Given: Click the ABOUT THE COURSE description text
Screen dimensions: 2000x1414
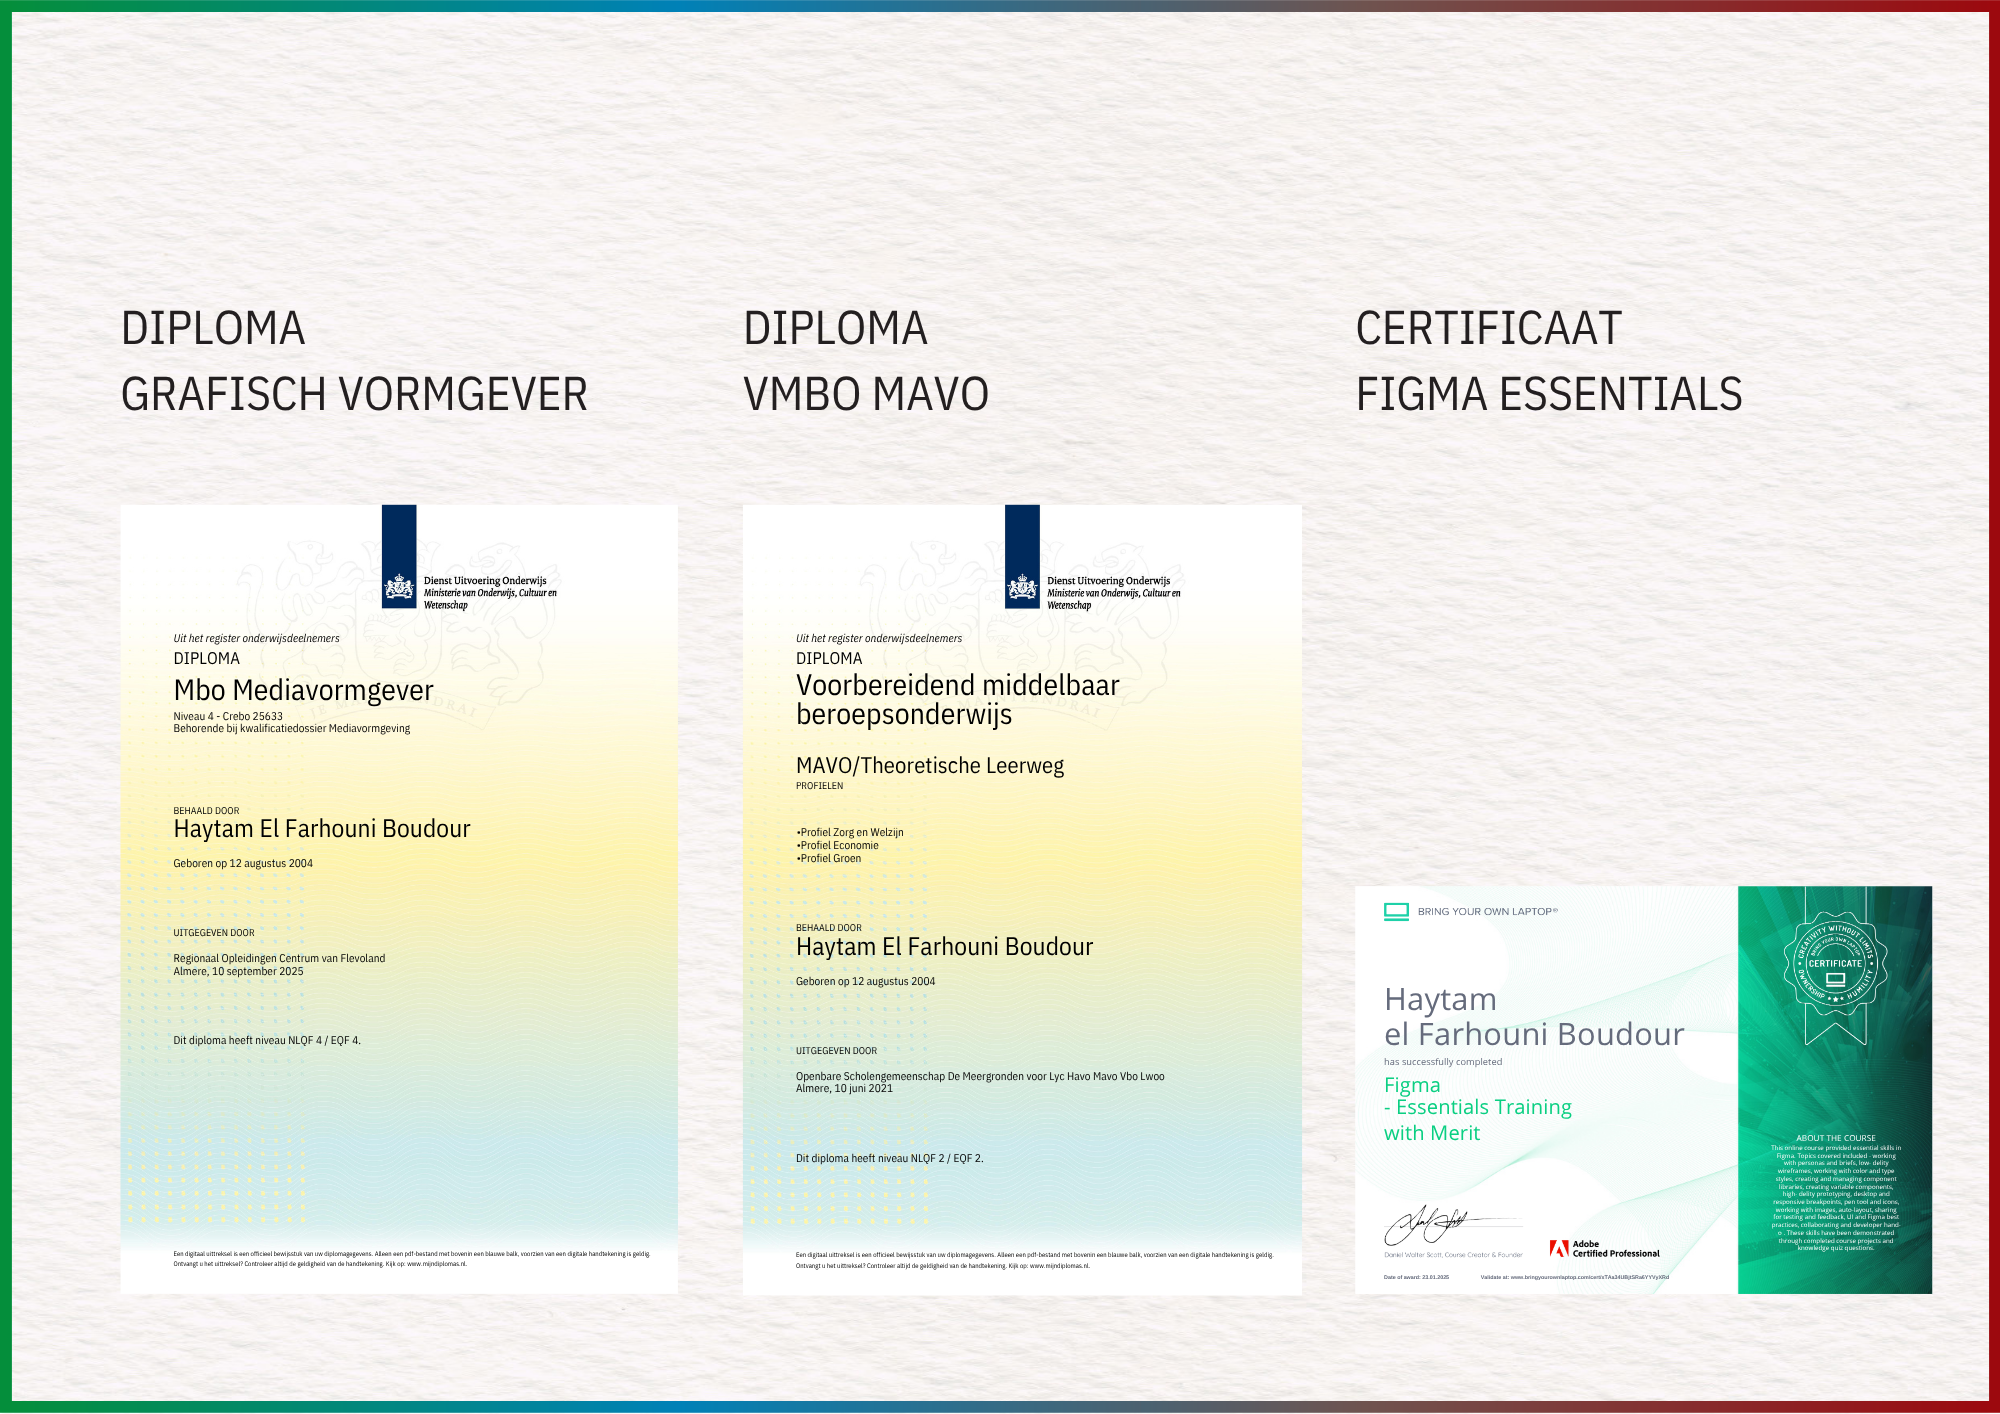Looking at the screenshot, I should click(1835, 1195).
